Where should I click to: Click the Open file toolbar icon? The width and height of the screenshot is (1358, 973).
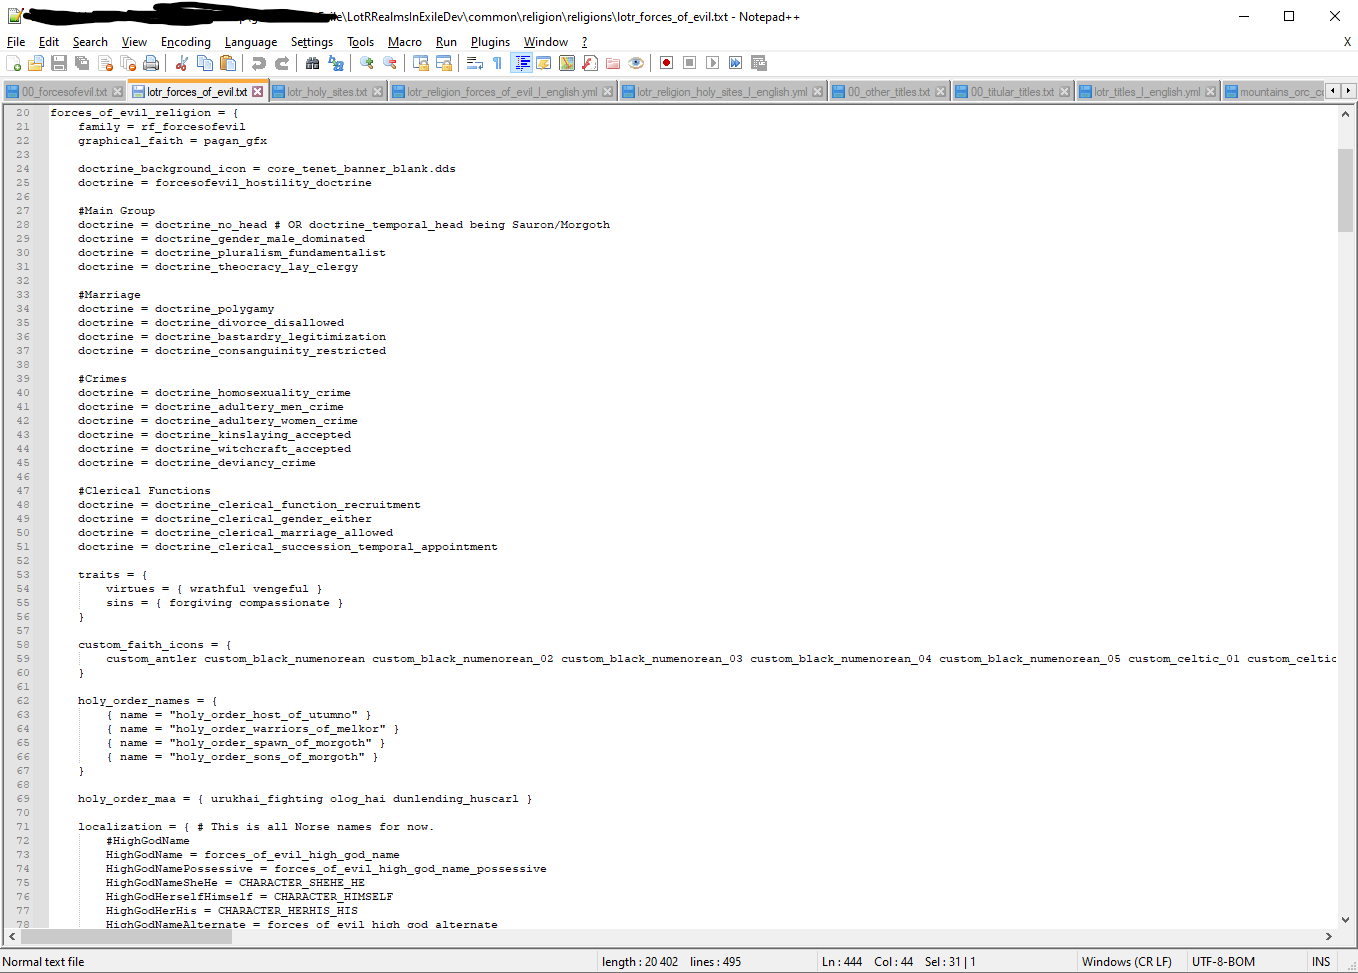[x=36, y=63]
